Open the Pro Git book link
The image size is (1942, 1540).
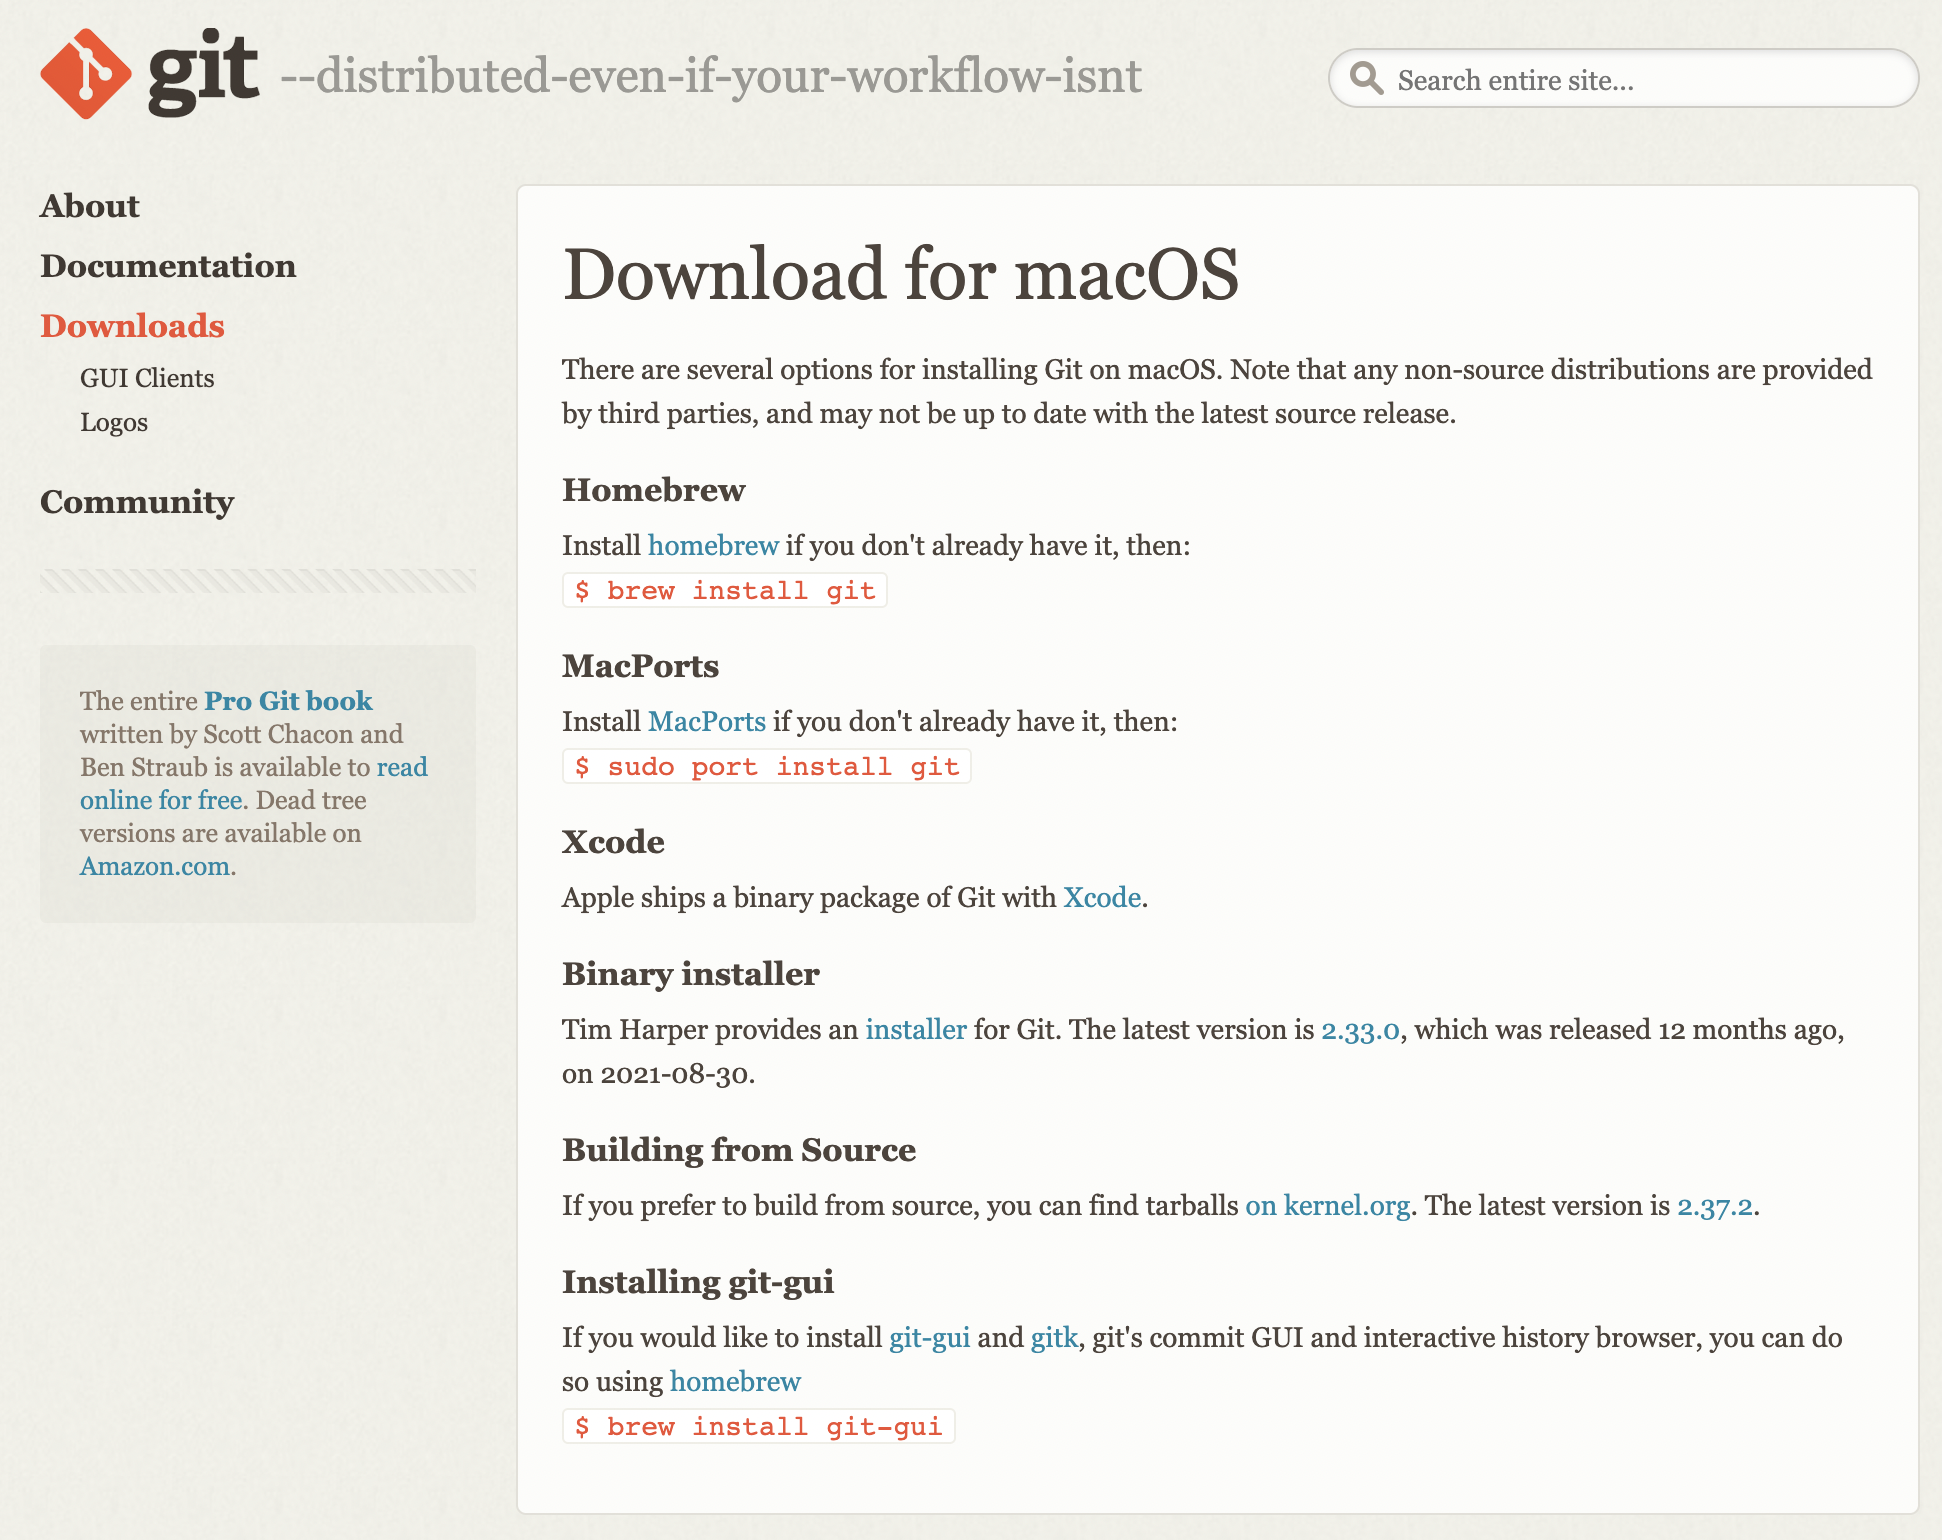(288, 701)
